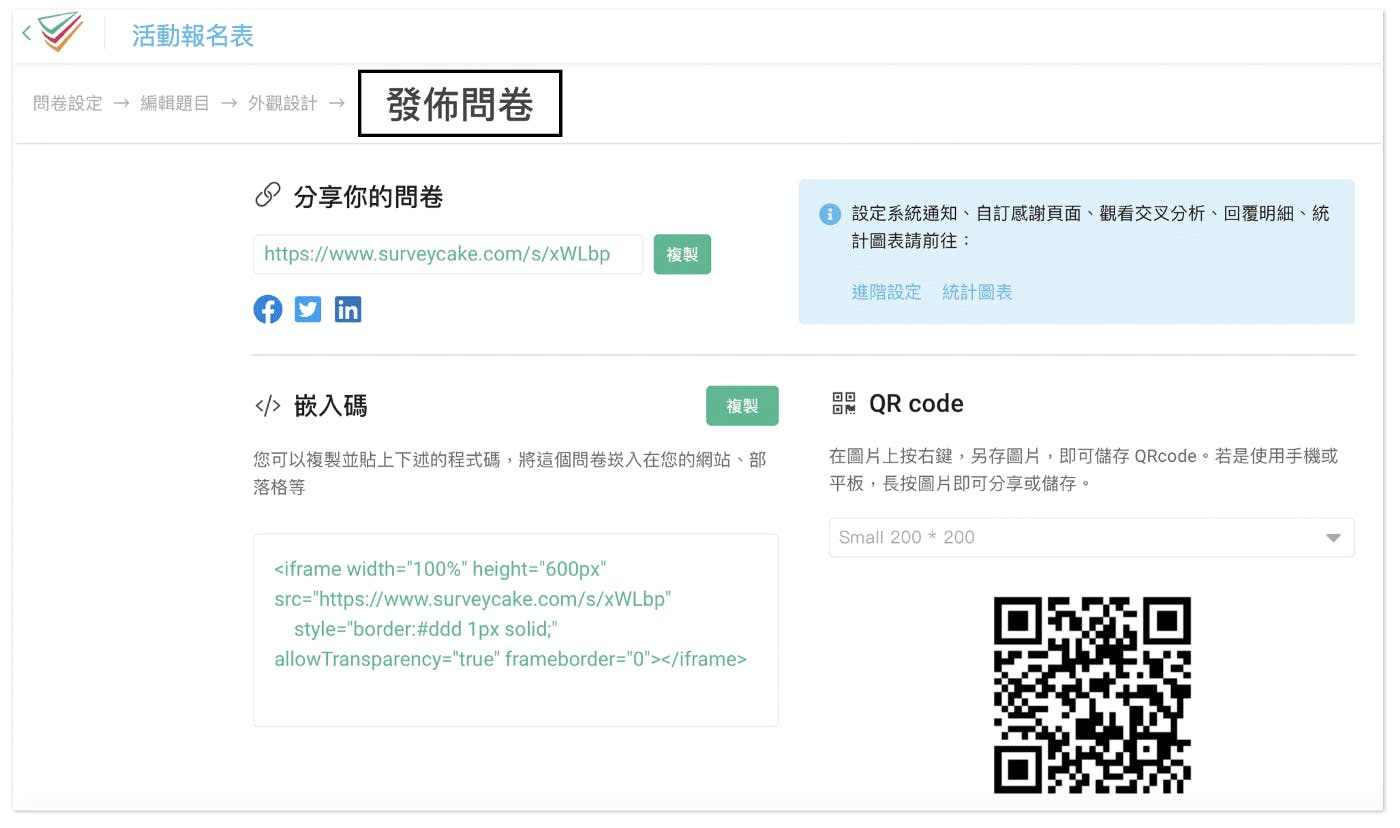1400x828 pixels.
Task: Open 統計圖表 link
Action: (x=977, y=292)
